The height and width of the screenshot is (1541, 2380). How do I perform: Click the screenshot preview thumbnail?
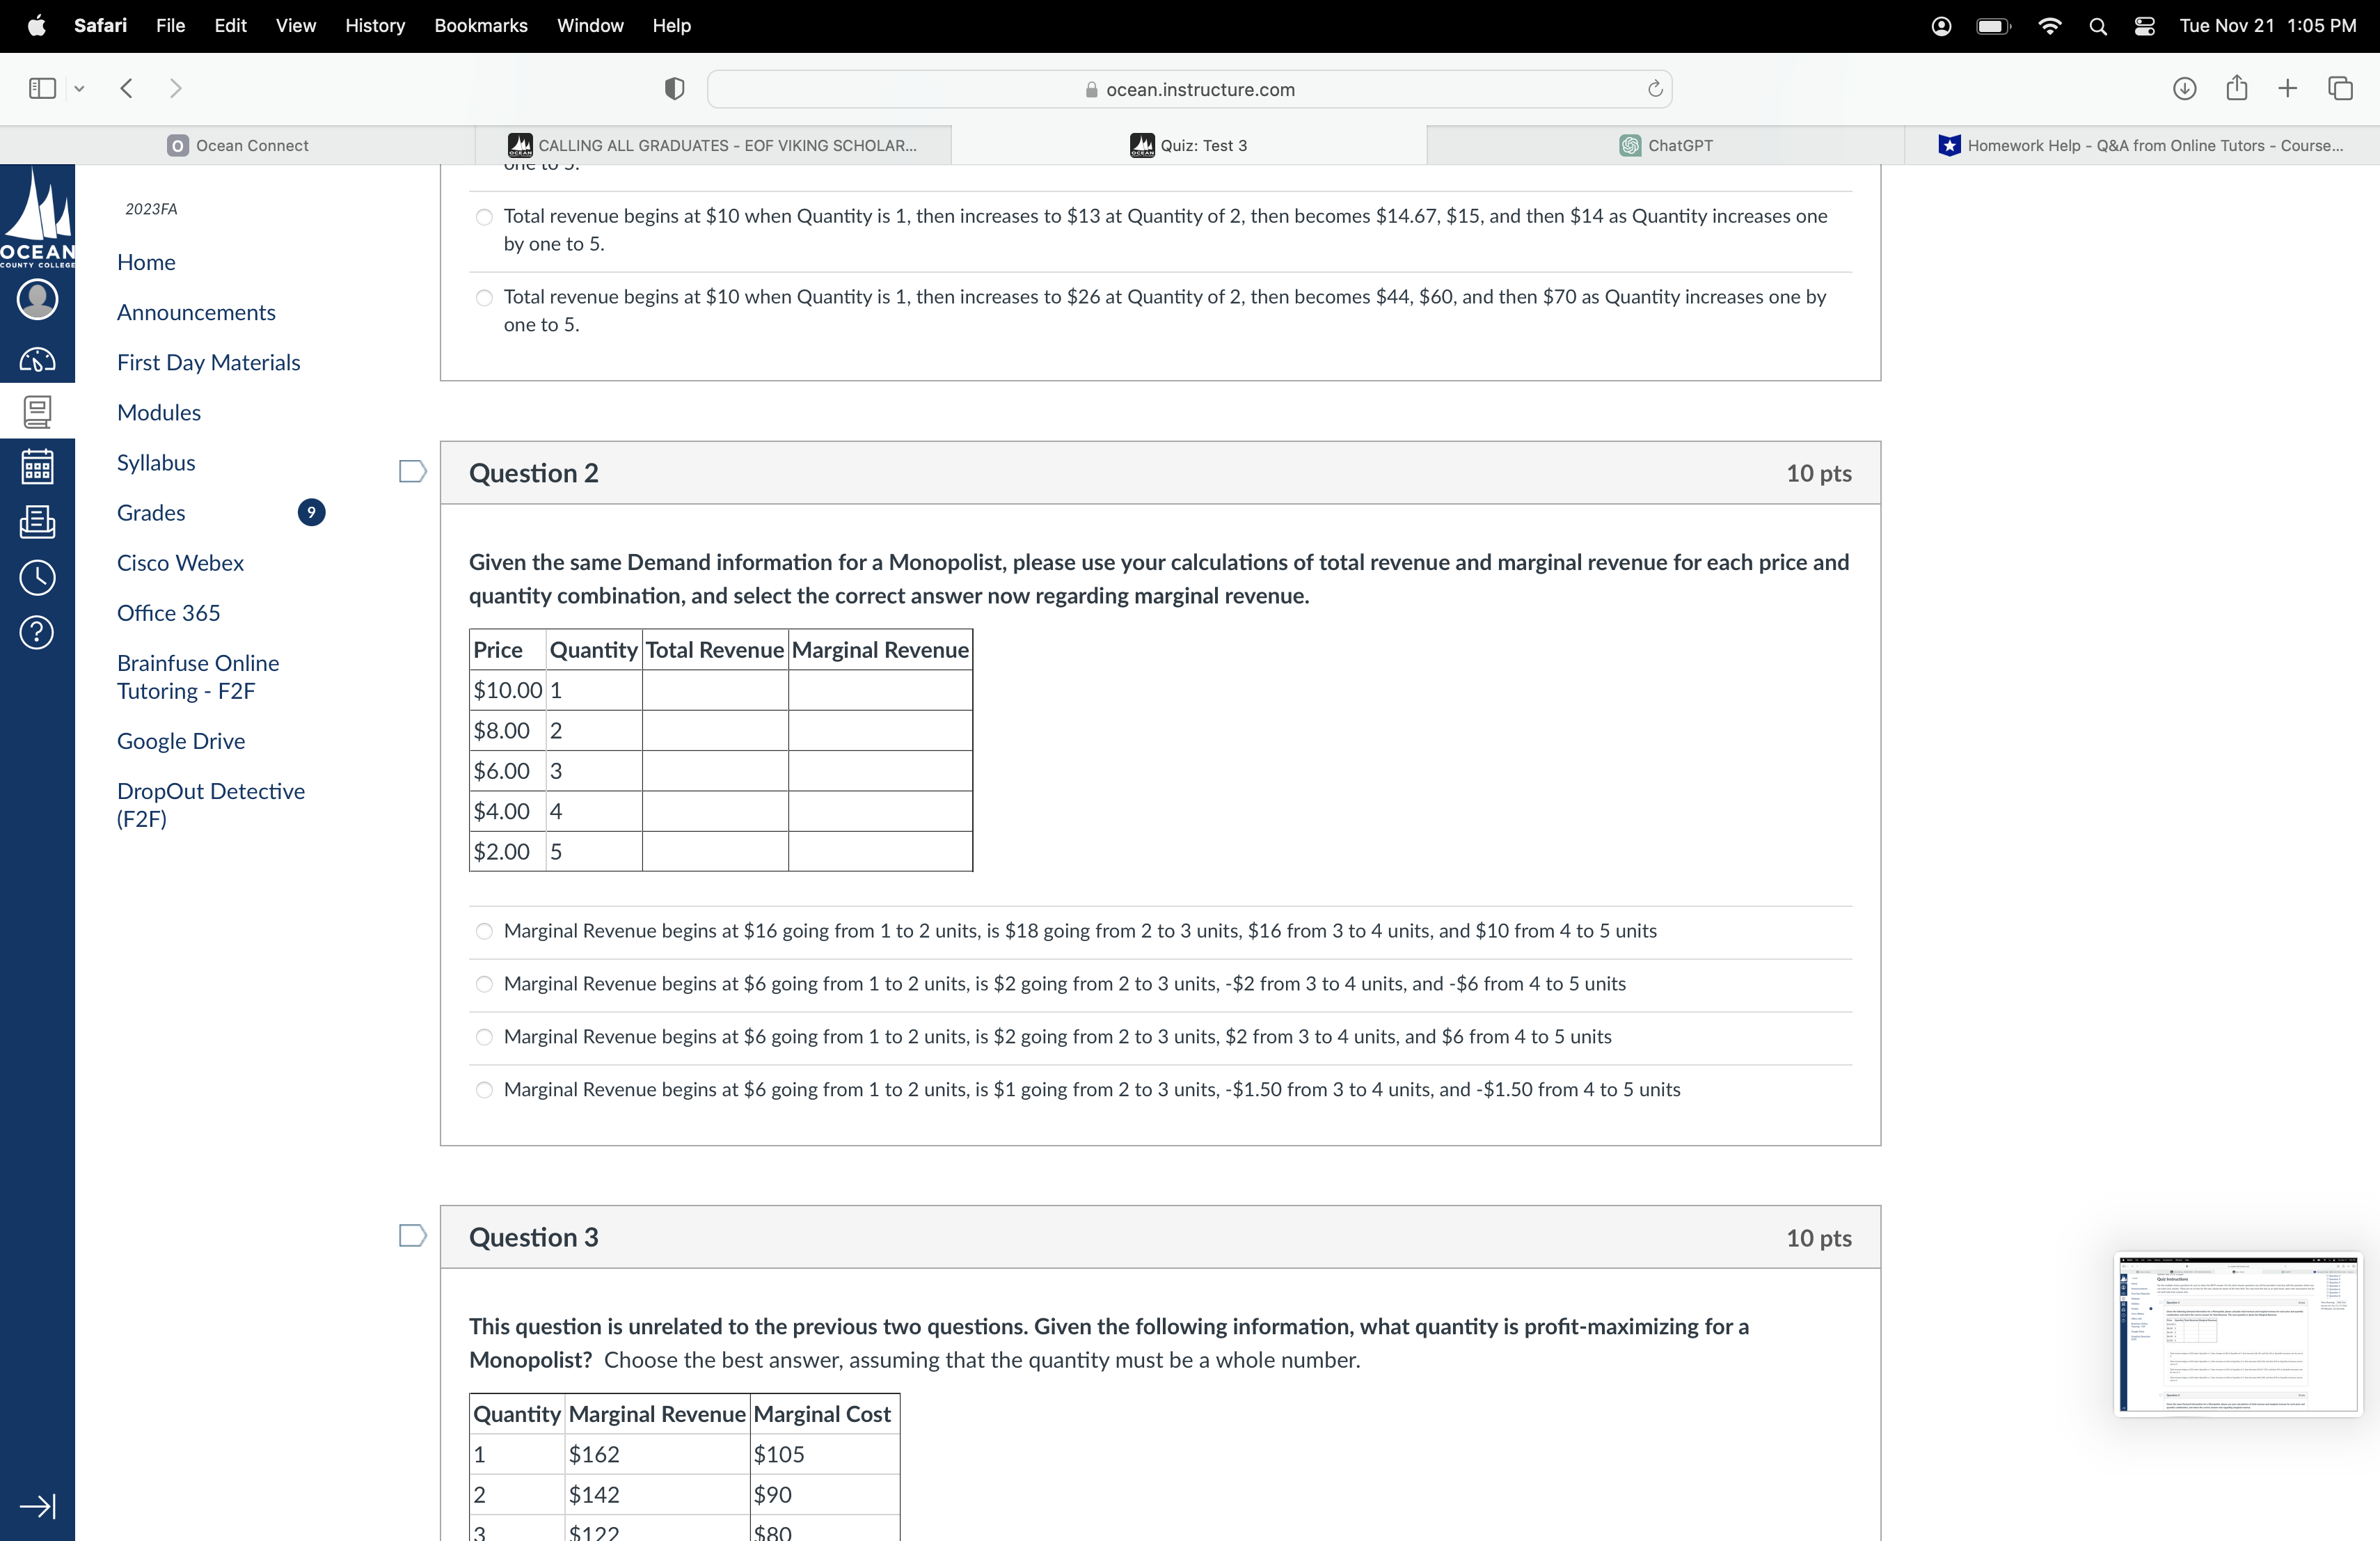2237,1333
